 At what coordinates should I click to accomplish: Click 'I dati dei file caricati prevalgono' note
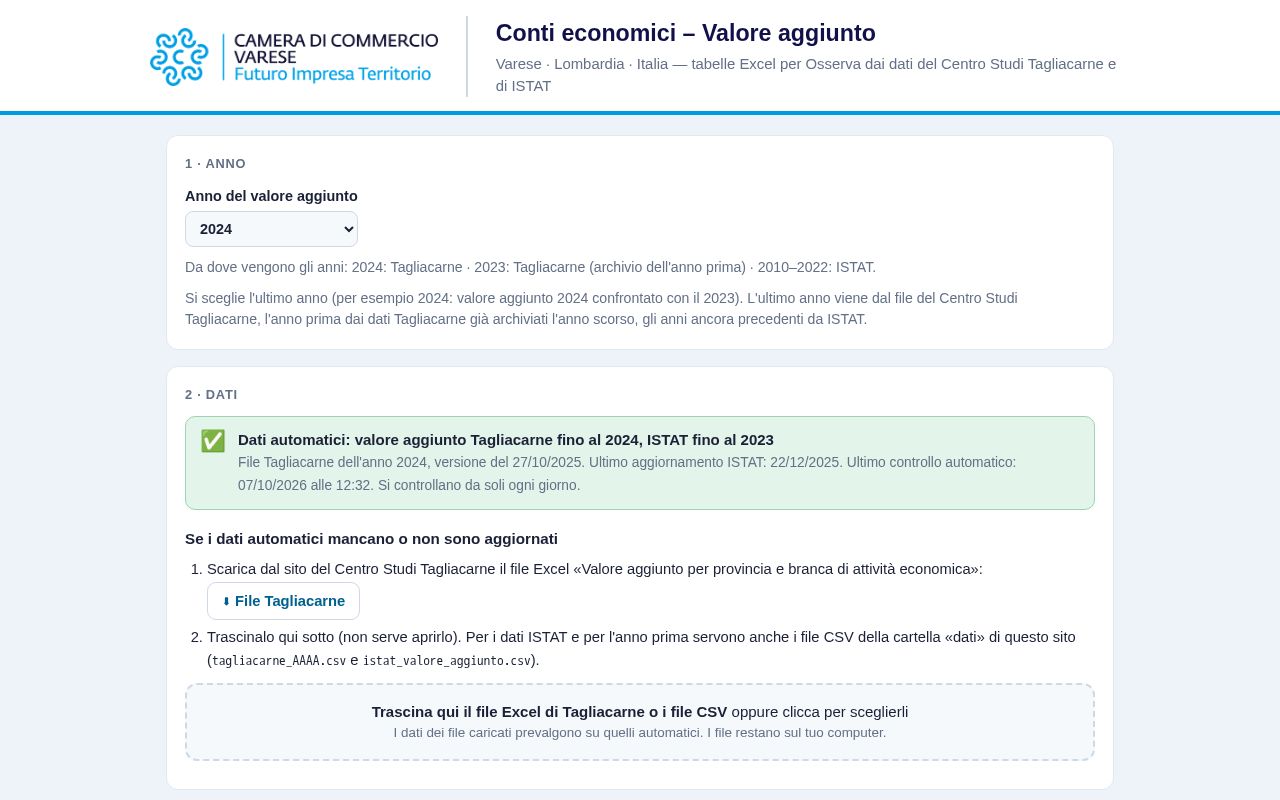point(640,733)
